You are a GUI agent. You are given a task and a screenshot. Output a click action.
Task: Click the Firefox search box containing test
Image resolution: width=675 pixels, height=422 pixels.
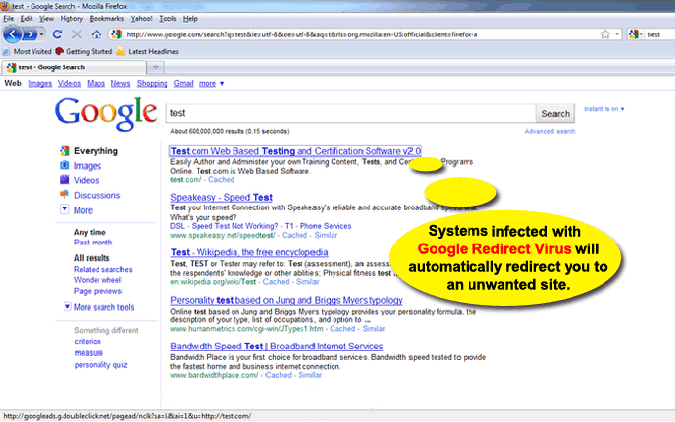660,34
